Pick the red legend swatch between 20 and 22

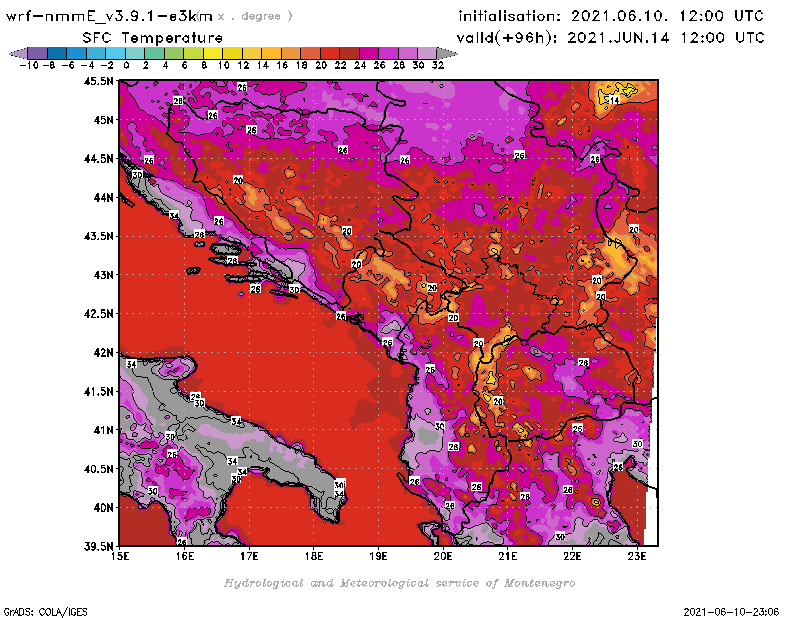329,53
